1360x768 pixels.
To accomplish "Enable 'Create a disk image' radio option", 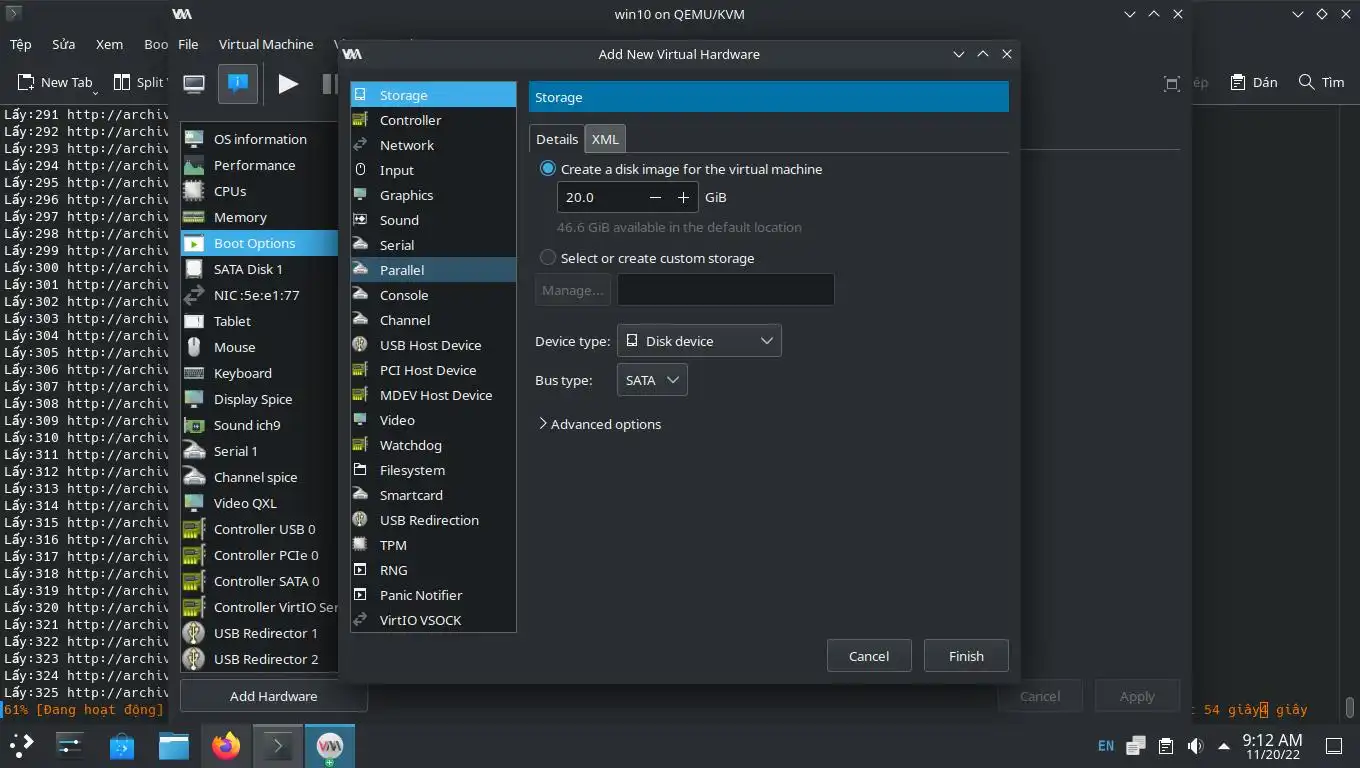I will (548, 169).
